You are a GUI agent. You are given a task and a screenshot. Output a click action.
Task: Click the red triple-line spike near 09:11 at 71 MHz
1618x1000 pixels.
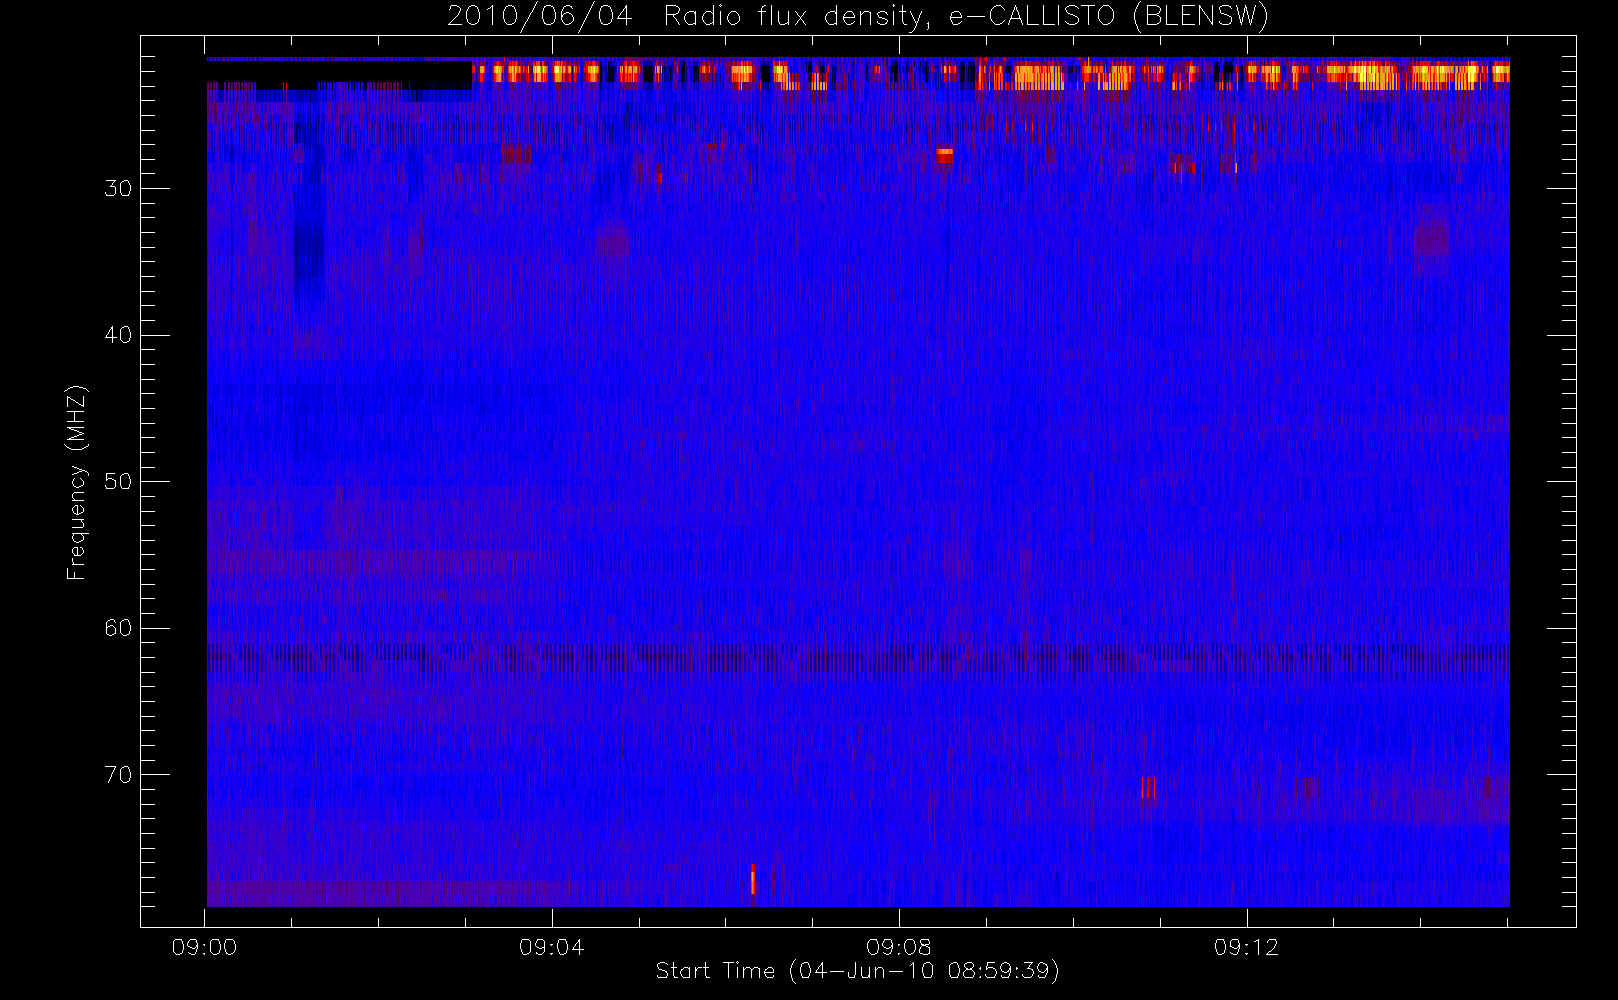tap(1148, 788)
